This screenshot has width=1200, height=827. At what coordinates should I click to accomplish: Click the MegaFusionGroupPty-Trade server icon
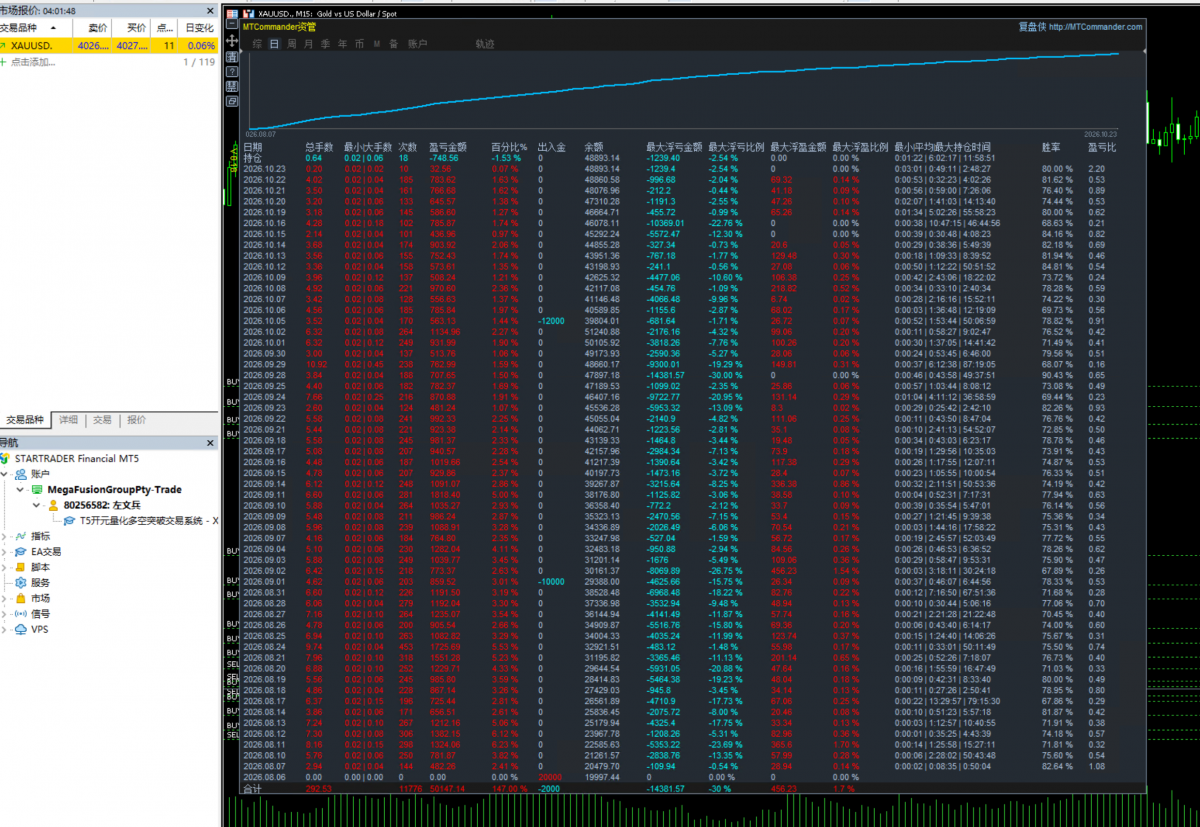(37, 490)
